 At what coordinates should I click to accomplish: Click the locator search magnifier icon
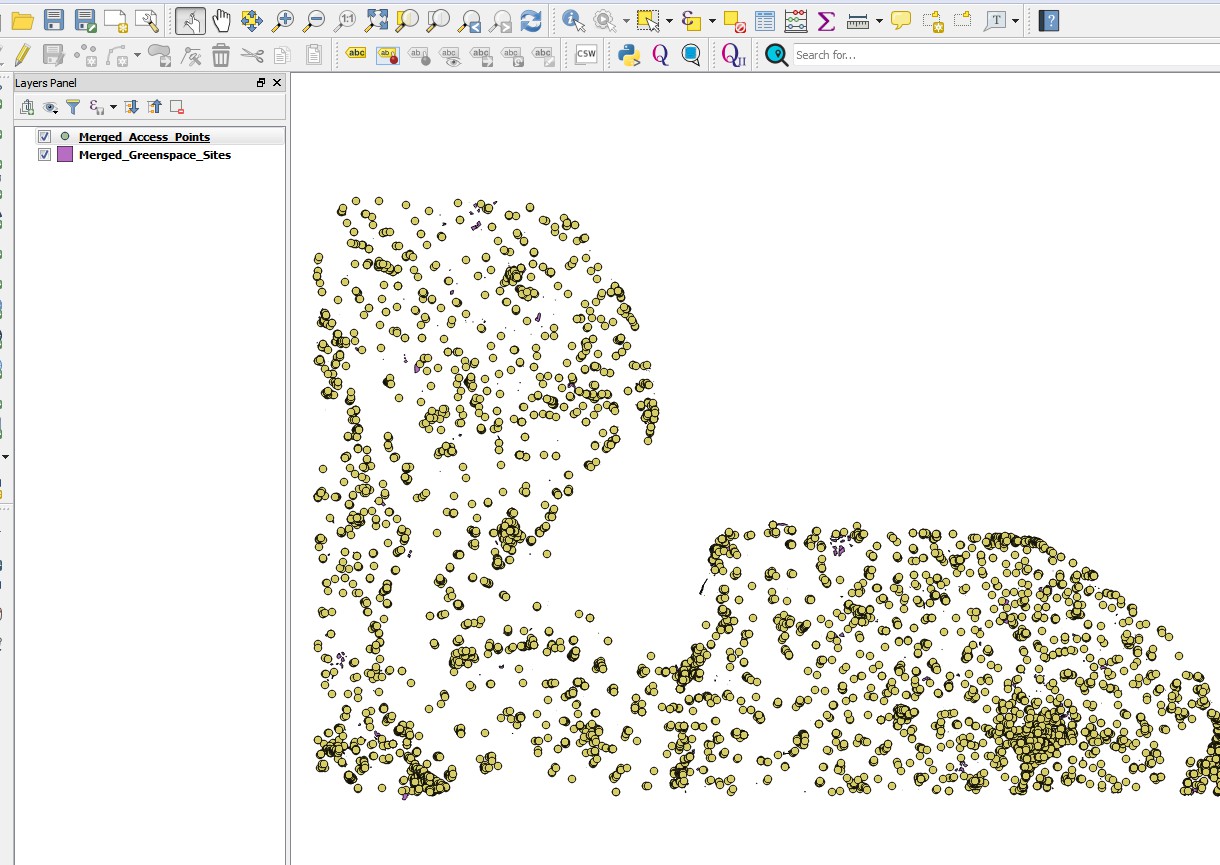pos(777,55)
